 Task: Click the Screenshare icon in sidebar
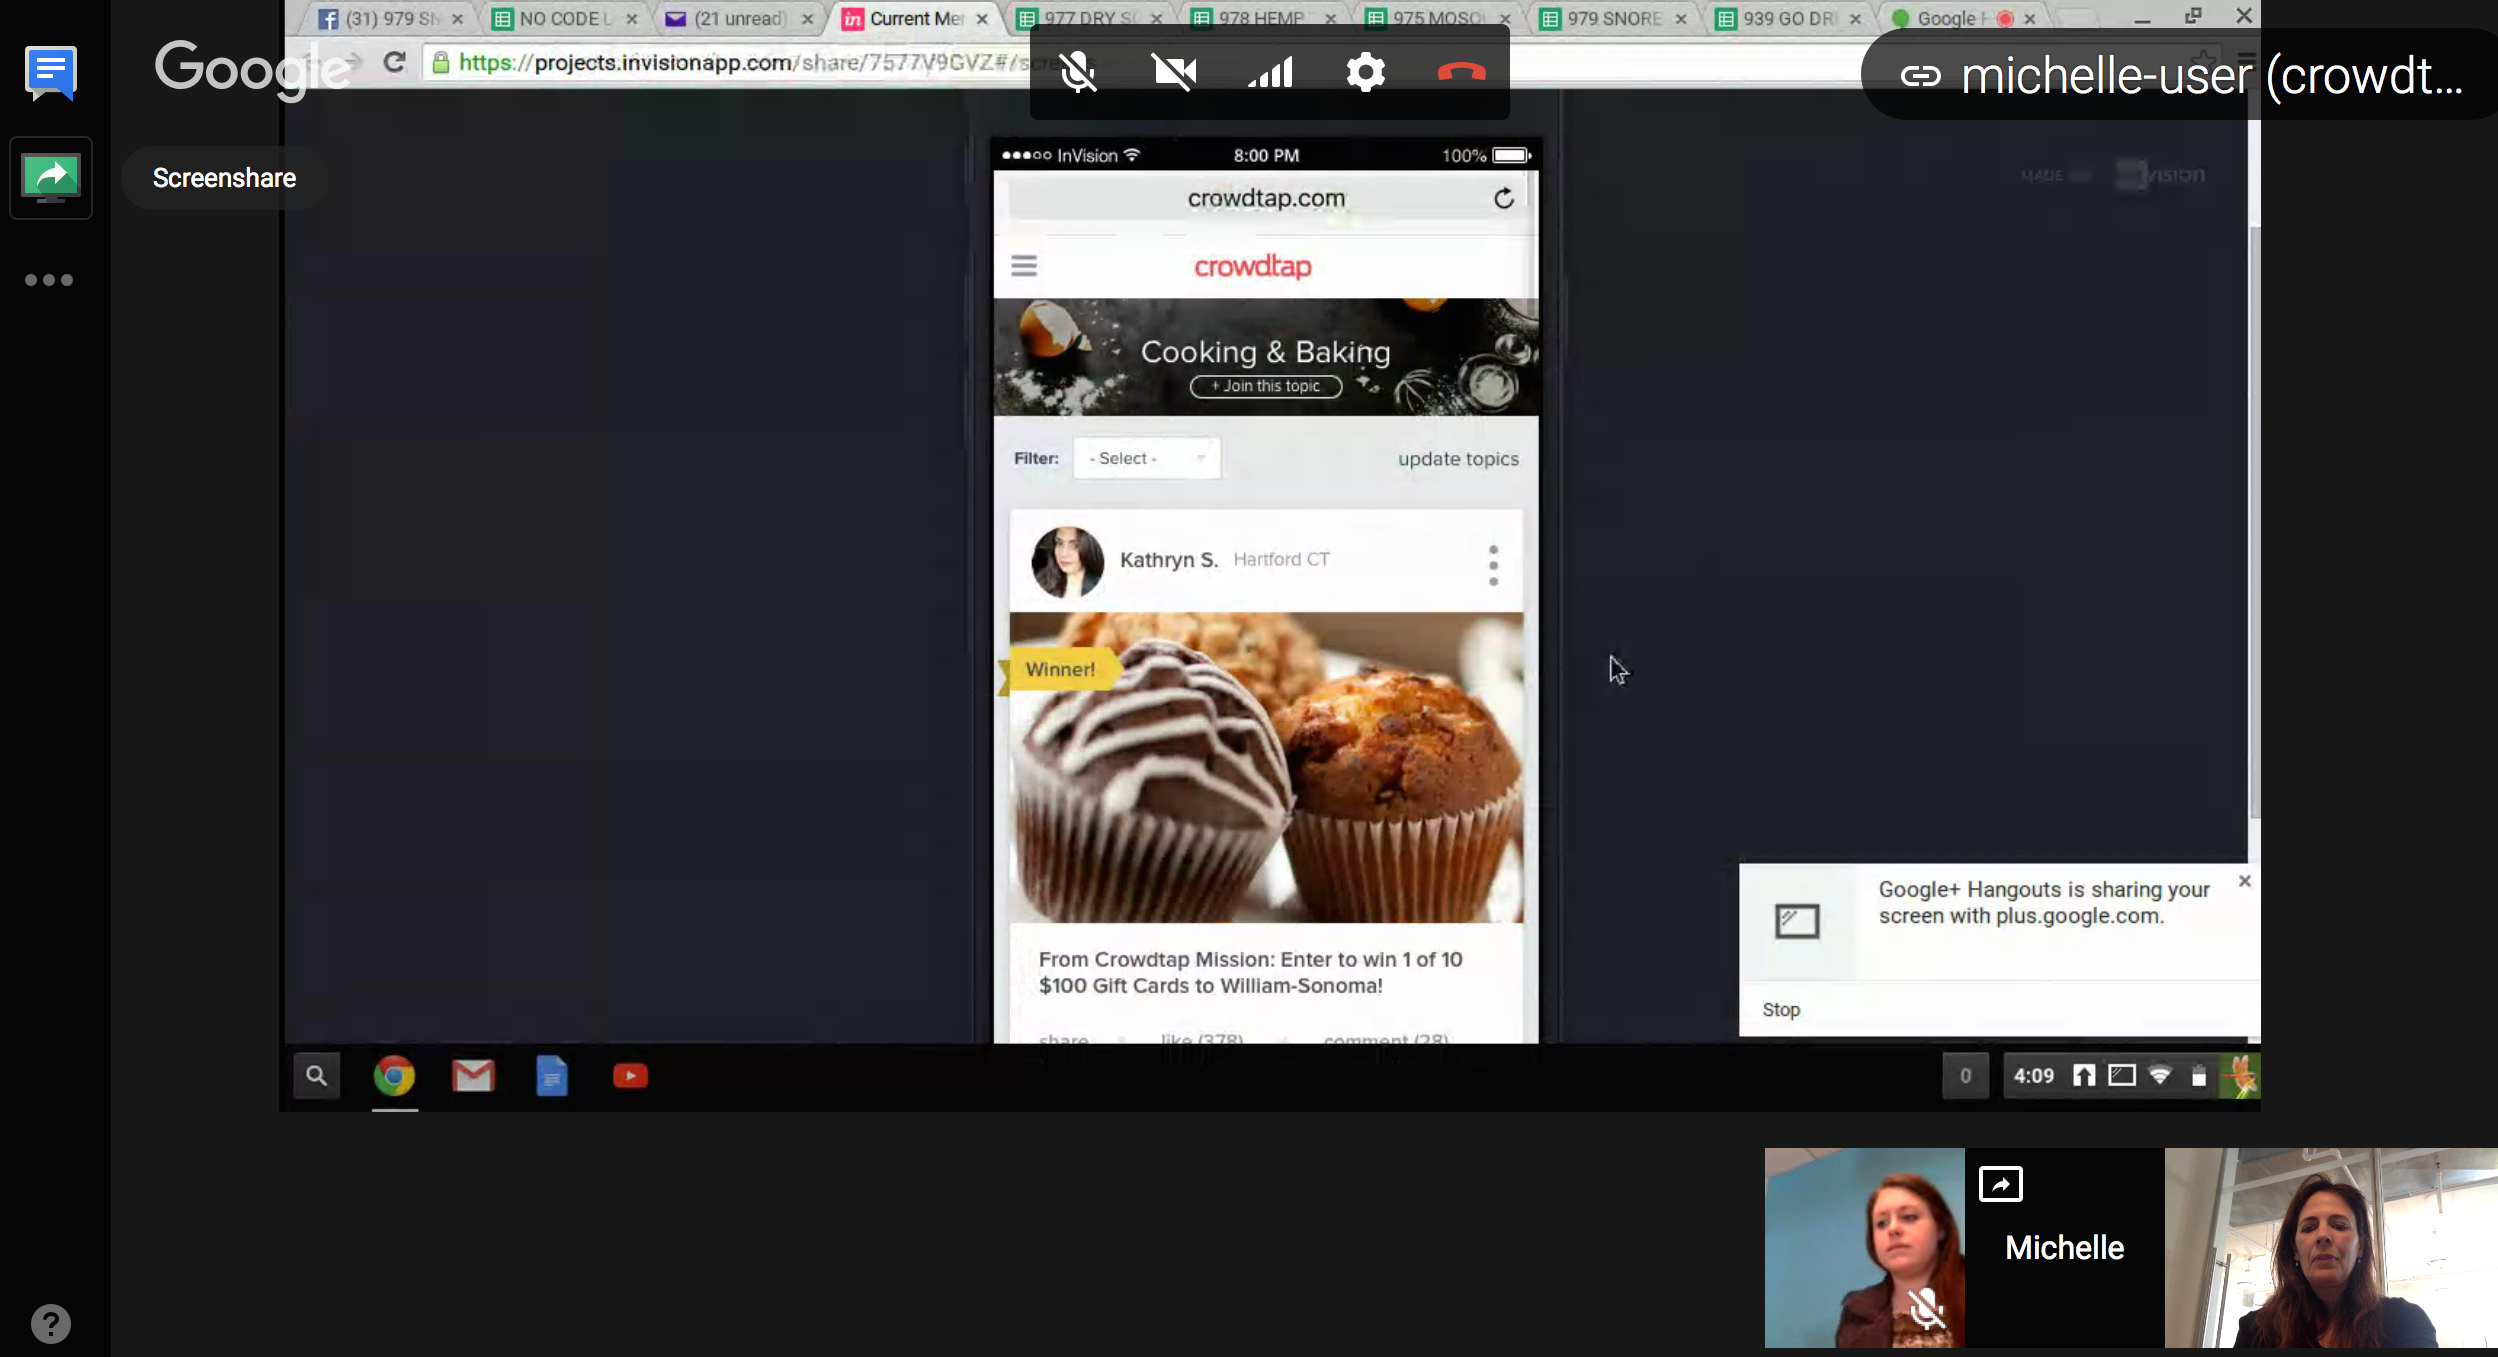51,178
